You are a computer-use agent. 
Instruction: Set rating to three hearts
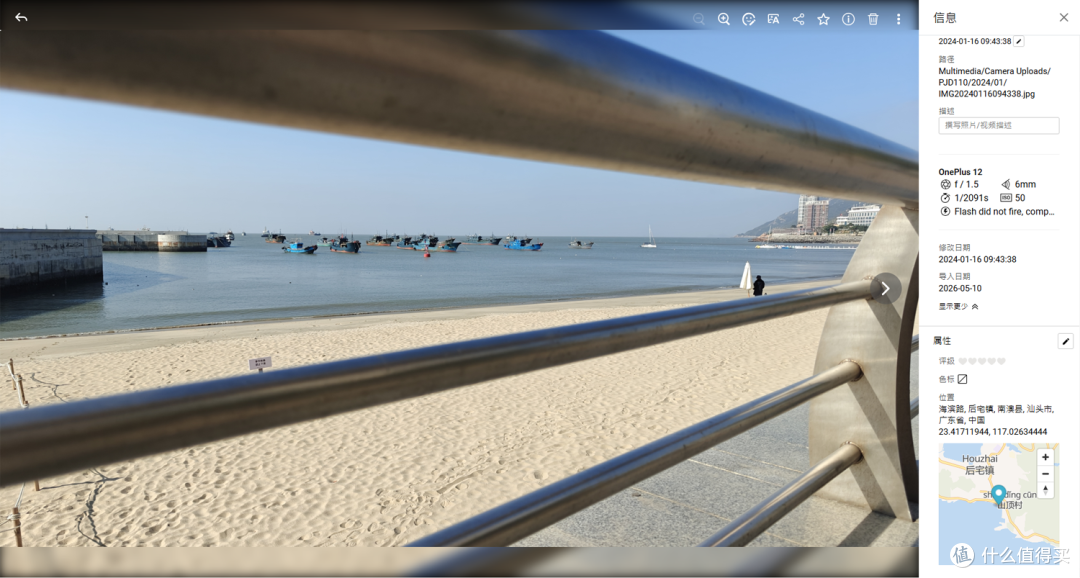point(982,361)
